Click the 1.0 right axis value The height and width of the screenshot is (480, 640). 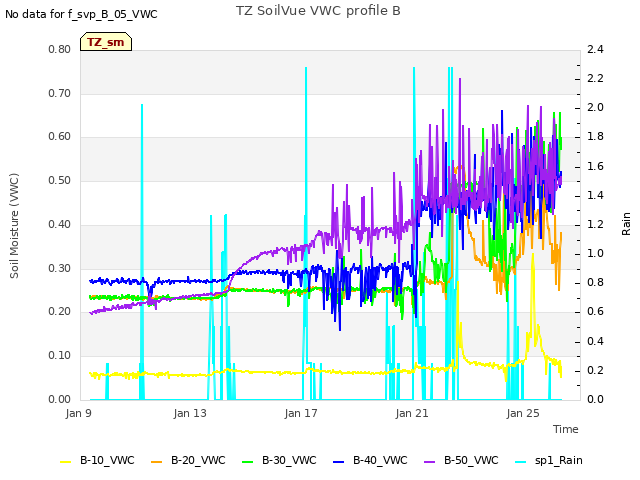point(595,253)
